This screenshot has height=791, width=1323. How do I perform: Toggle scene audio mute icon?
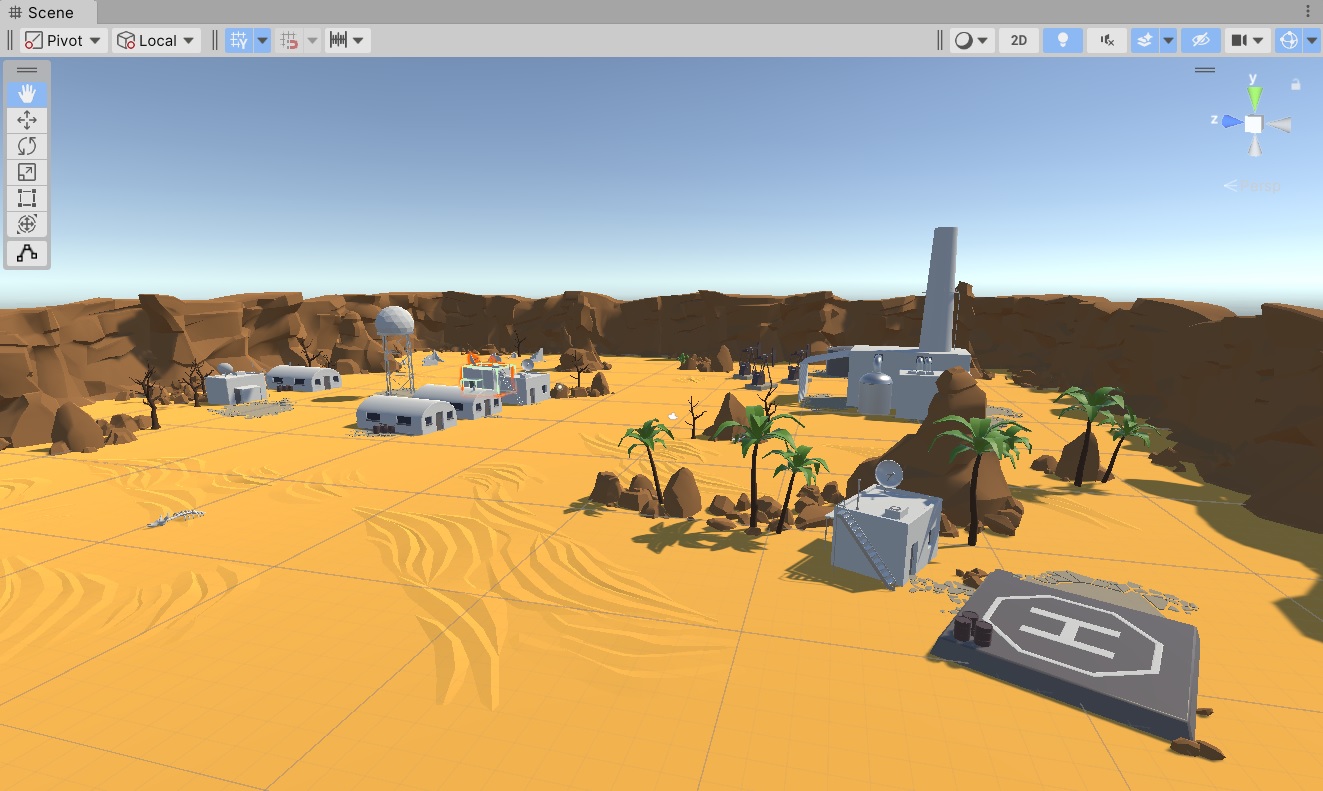tap(1107, 40)
